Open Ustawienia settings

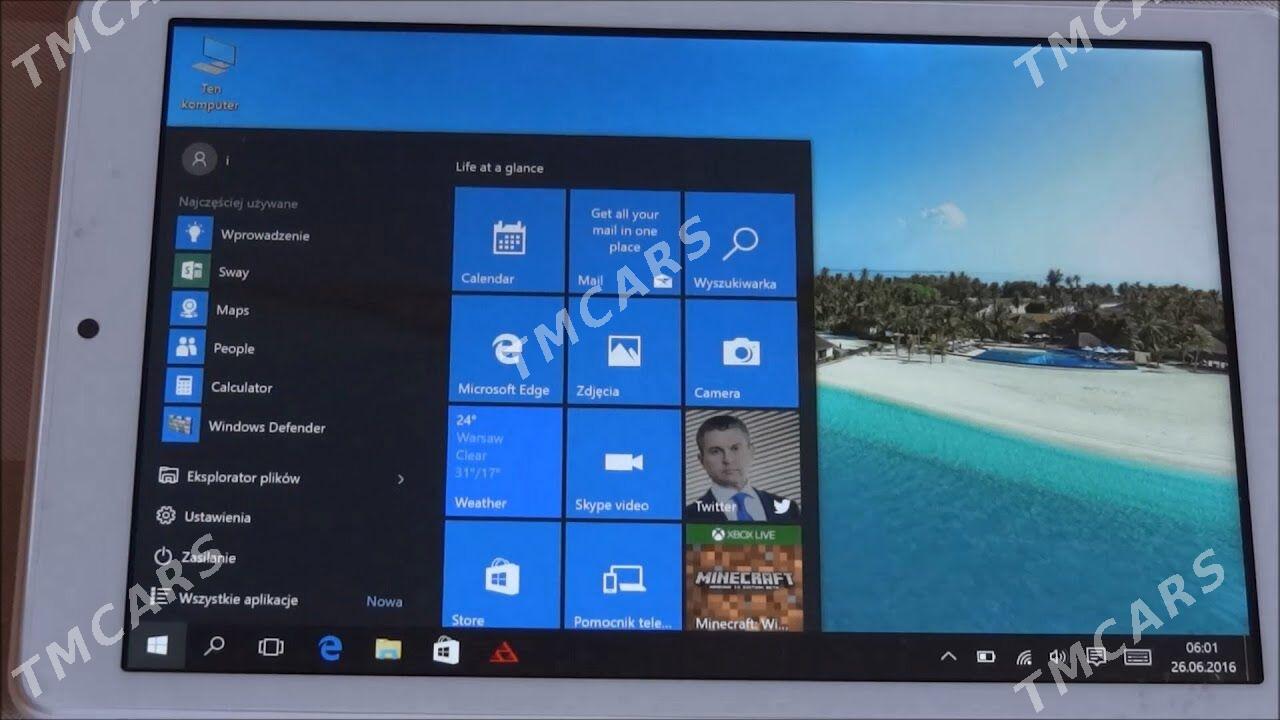click(x=203, y=516)
